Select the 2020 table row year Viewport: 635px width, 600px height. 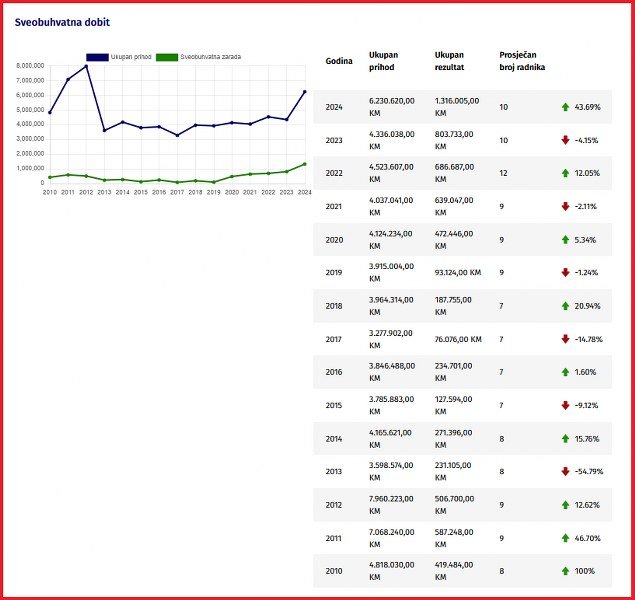[334, 239]
